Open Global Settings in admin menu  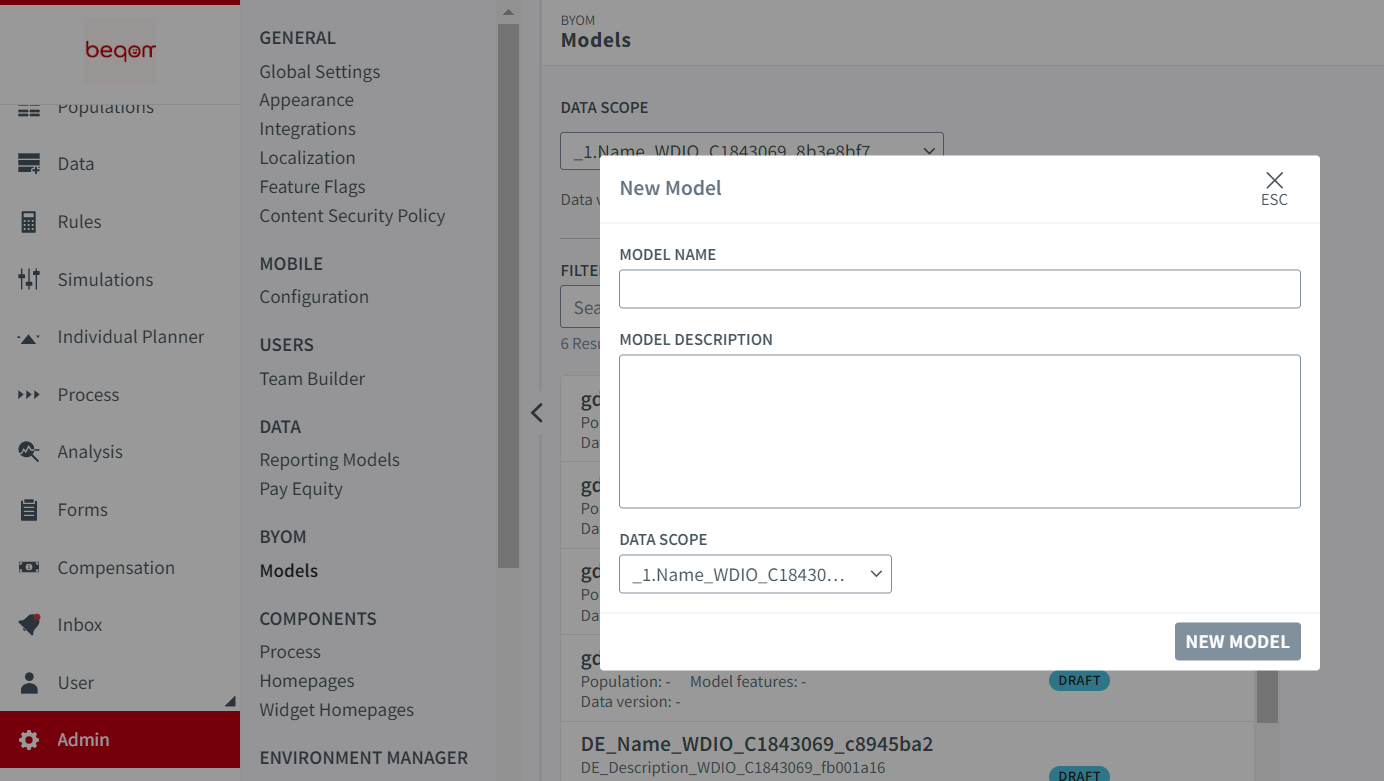(x=319, y=72)
